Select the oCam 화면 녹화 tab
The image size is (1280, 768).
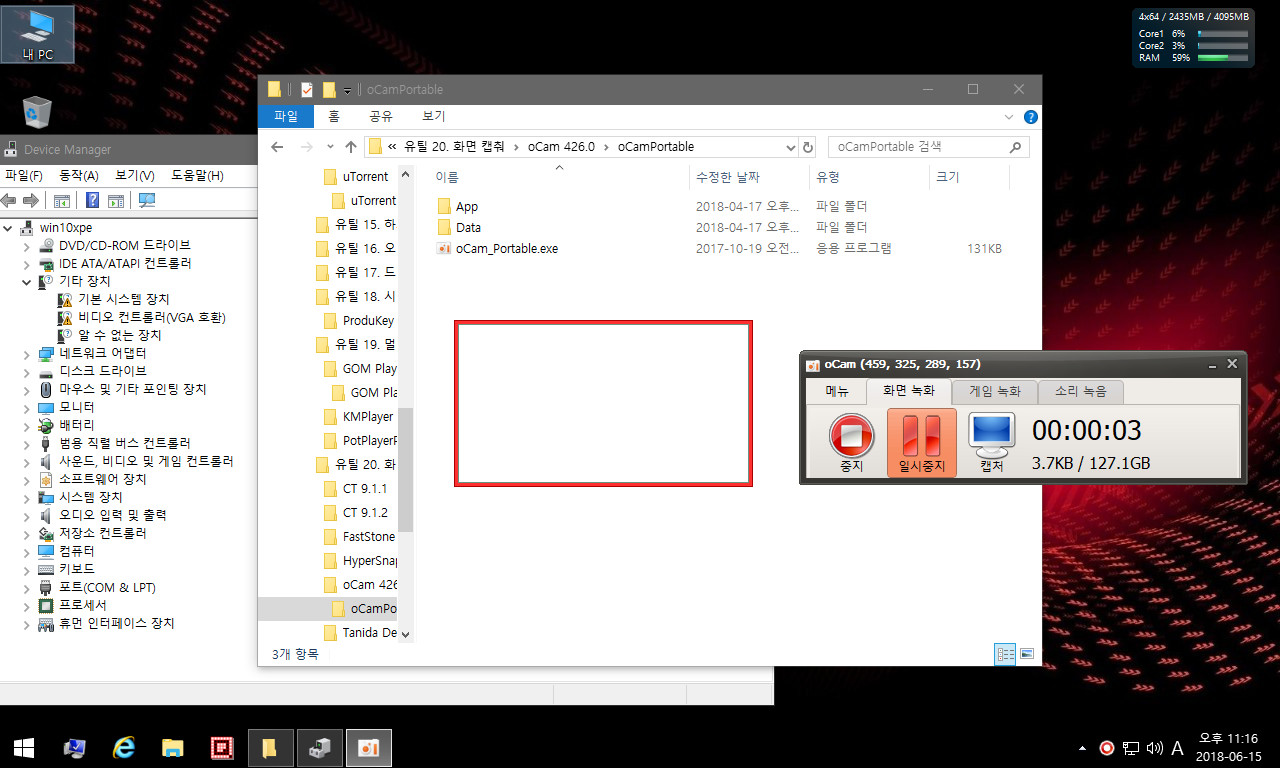[909, 391]
